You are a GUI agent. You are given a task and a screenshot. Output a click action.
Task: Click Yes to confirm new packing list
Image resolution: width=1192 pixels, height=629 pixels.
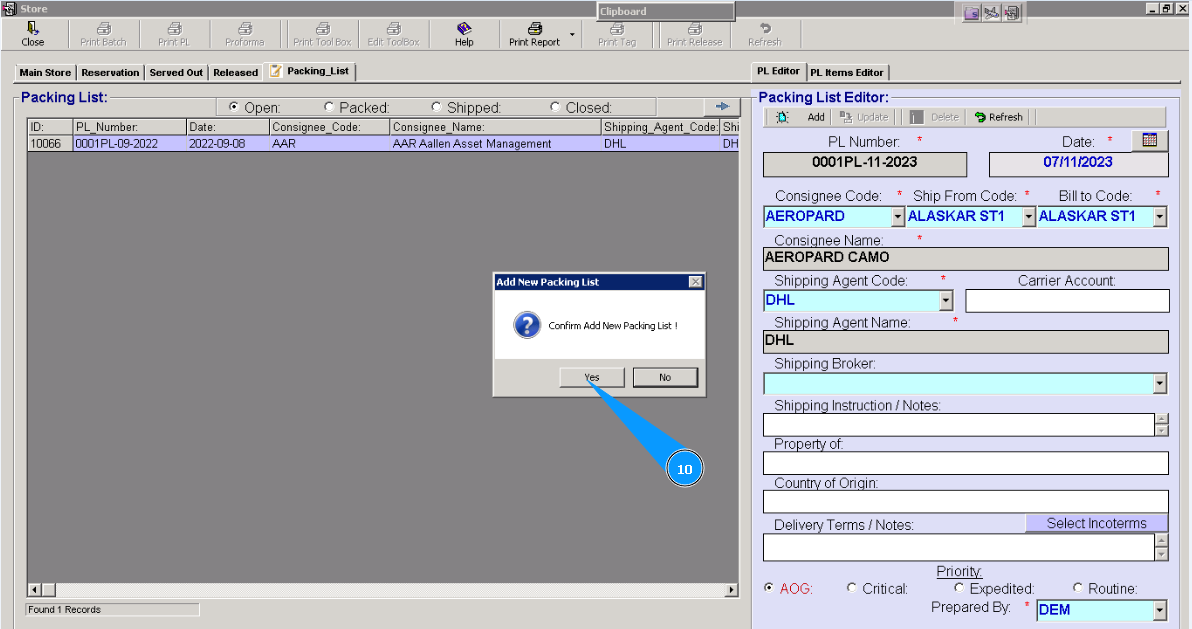click(591, 377)
